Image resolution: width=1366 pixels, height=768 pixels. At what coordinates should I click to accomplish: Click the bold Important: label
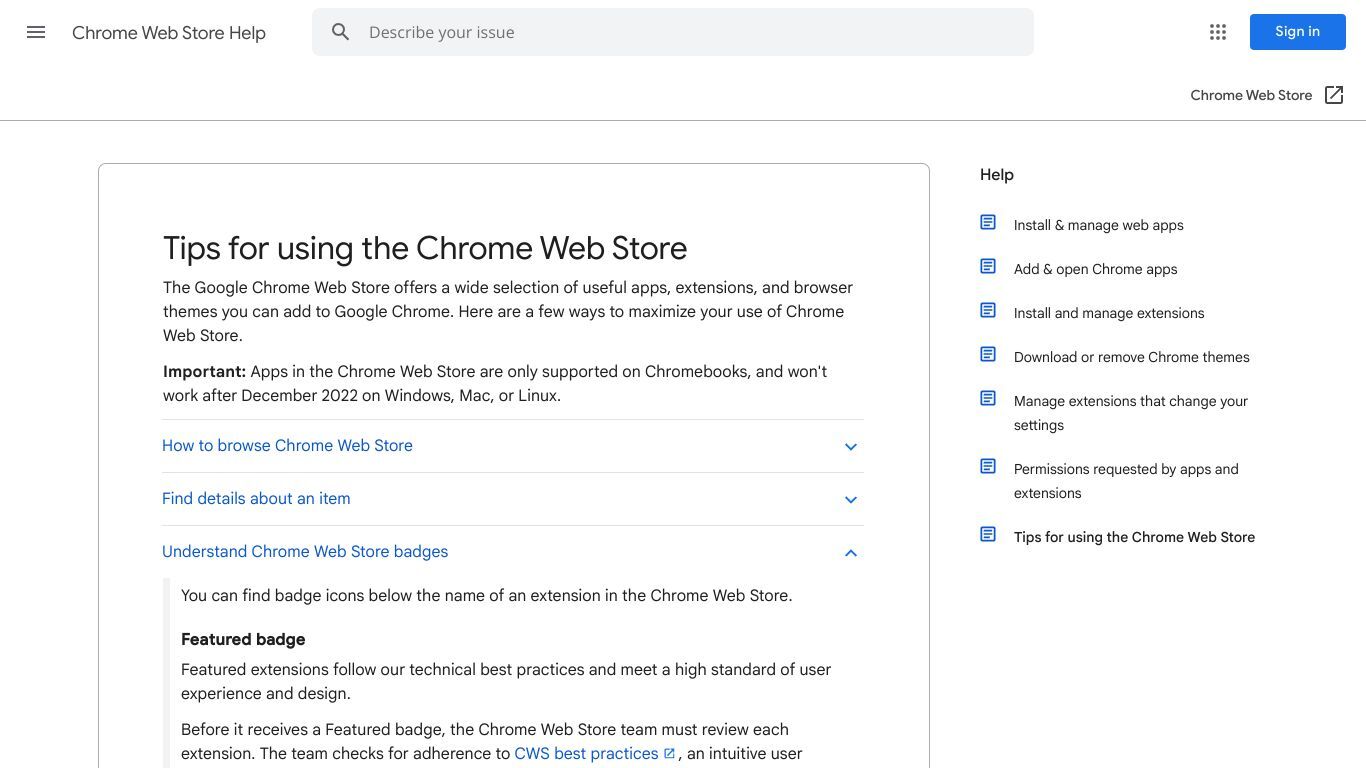click(x=204, y=372)
